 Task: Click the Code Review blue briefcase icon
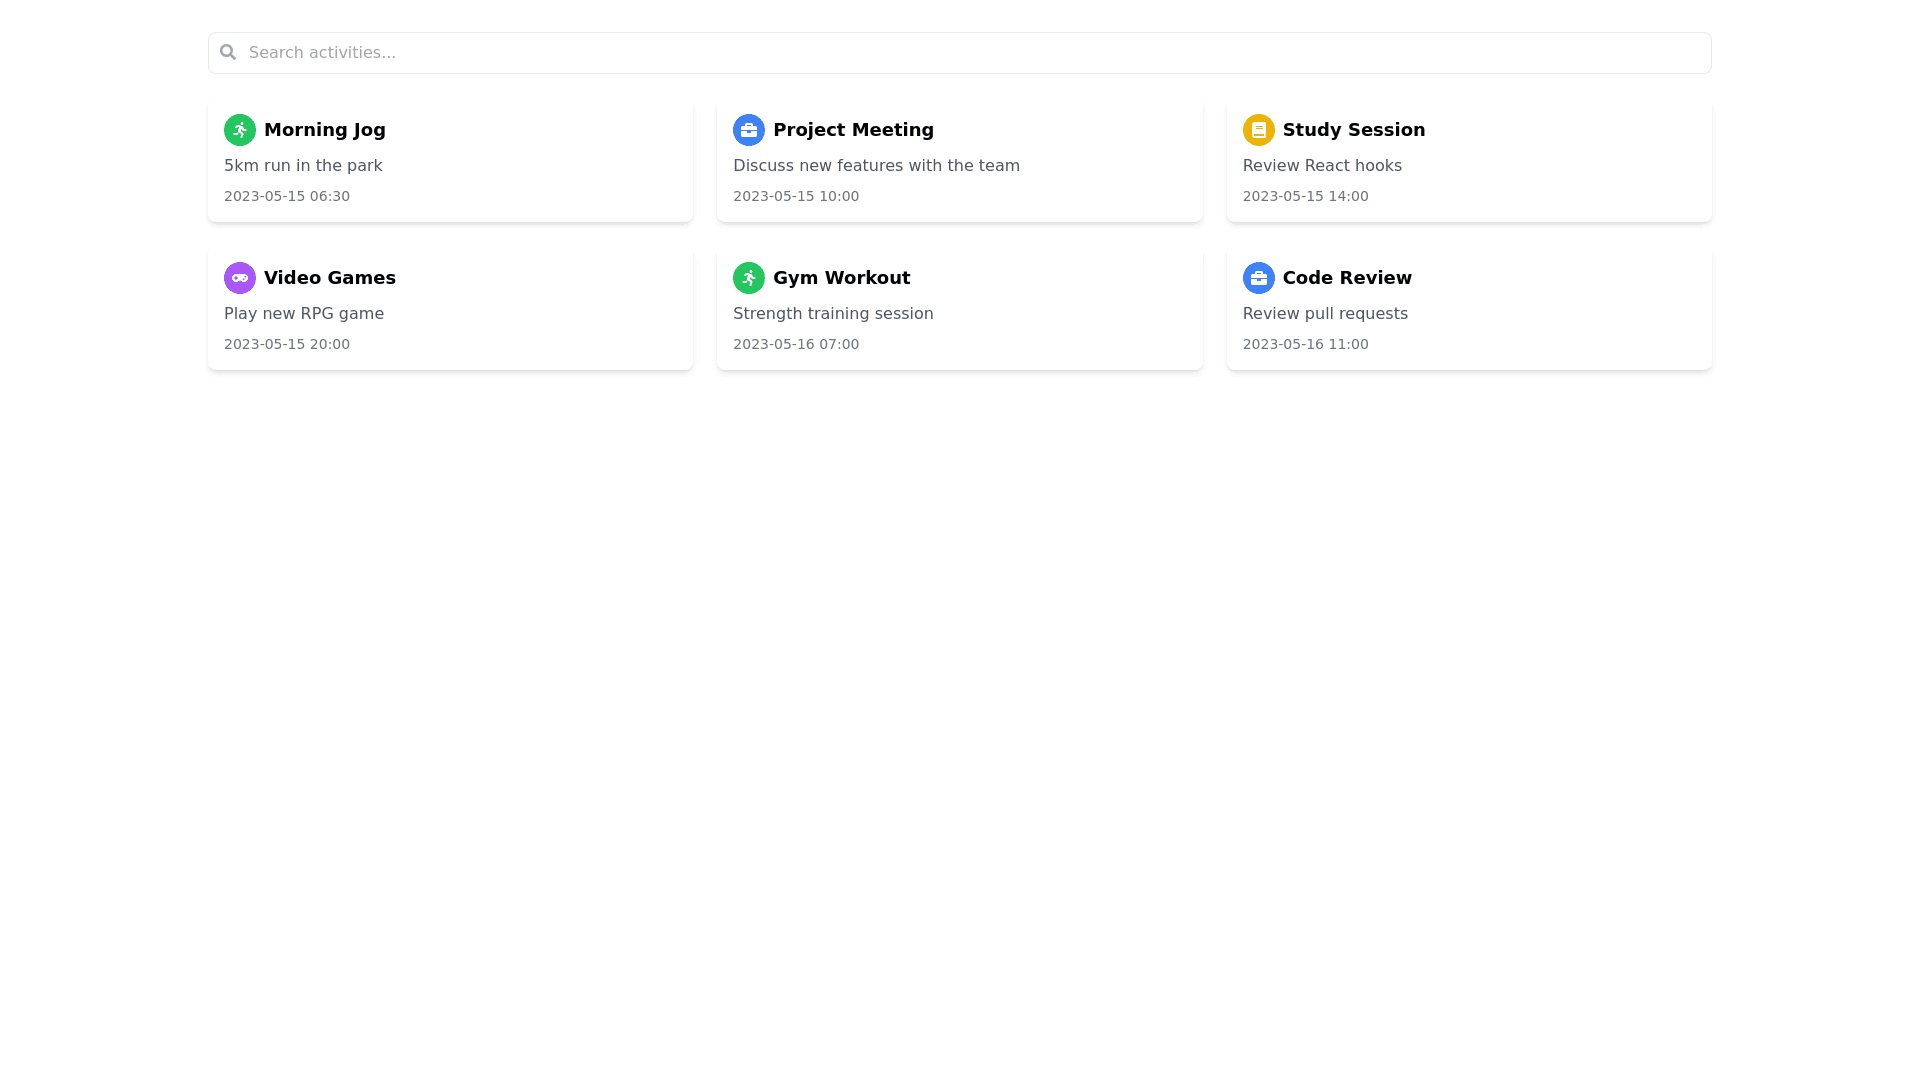[x=1258, y=278]
